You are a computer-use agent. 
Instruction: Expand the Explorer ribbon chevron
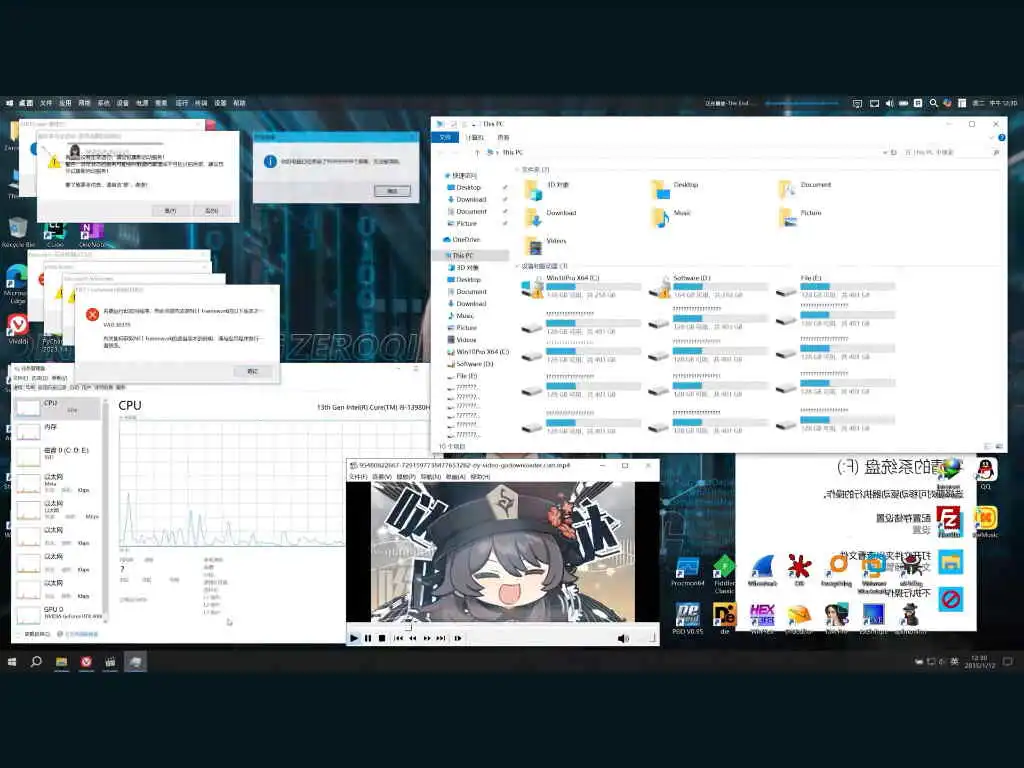[x=992, y=137]
